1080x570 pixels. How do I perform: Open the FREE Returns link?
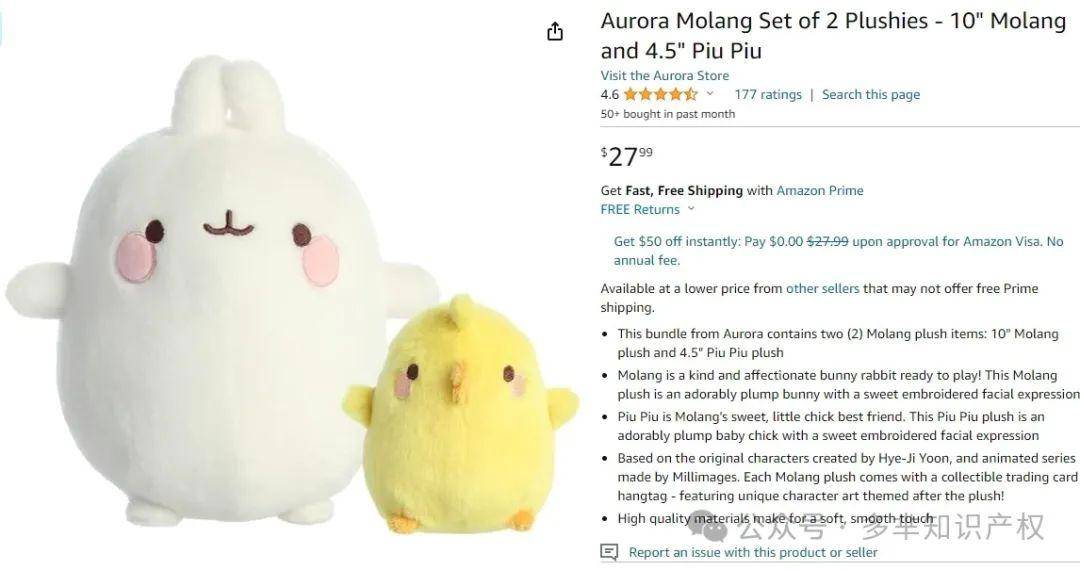tap(640, 209)
